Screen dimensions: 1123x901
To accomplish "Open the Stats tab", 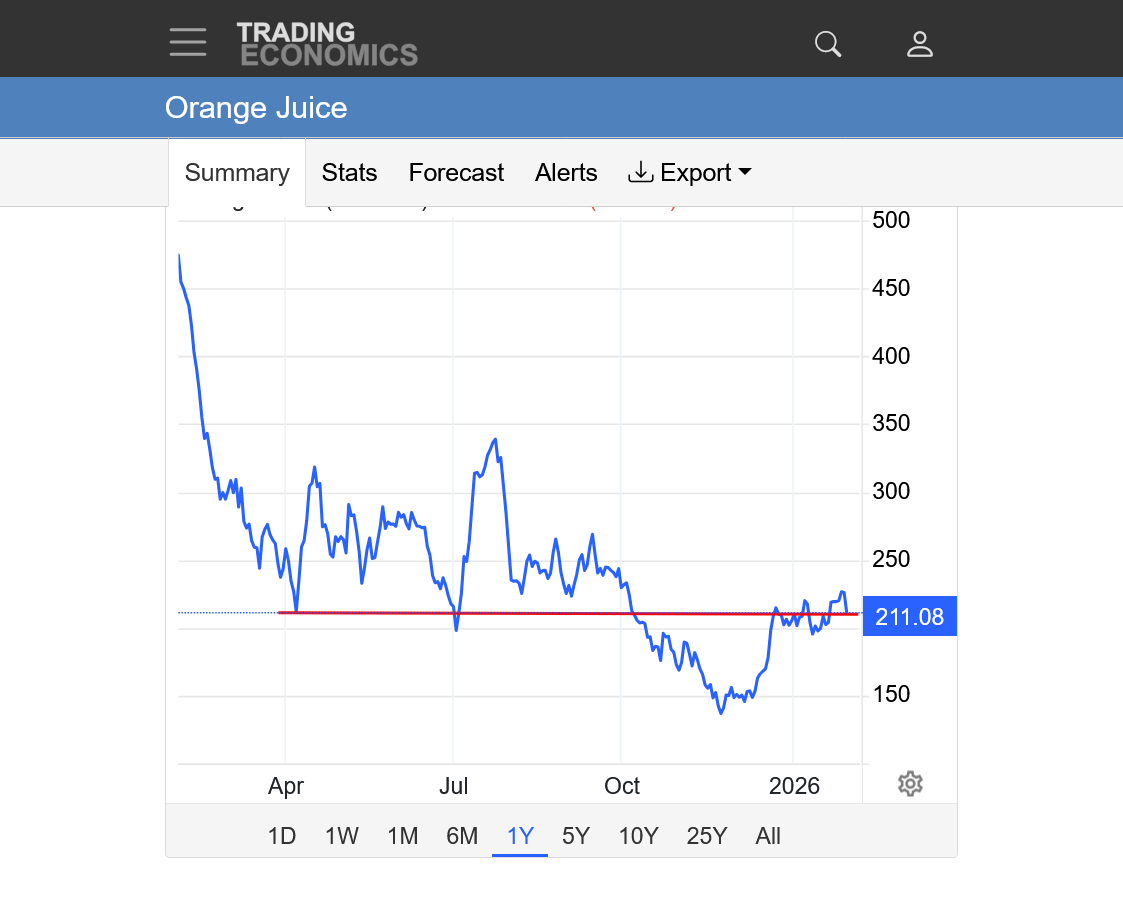I will (349, 173).
